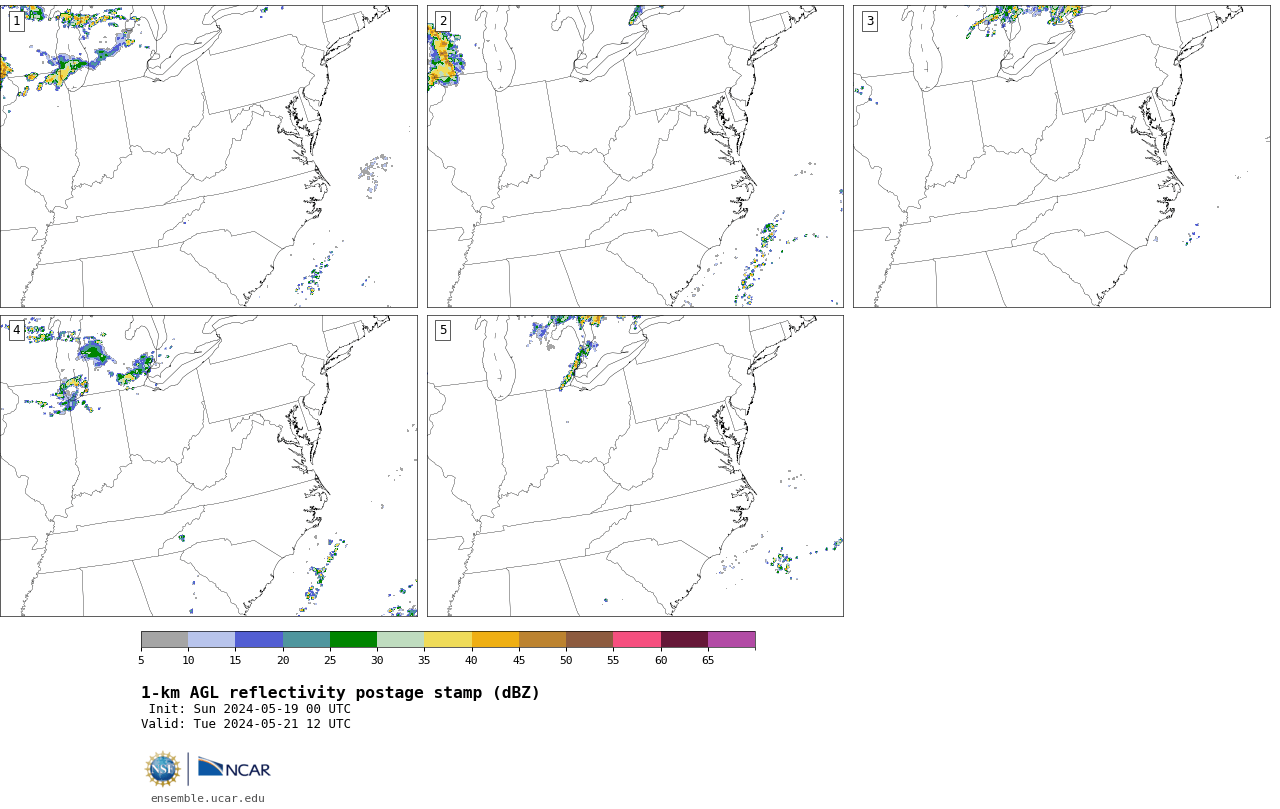Click the maroon 60-65 dBZ swatch
The height and width of the screenshot is (809, 1280).
pos(684,640)
